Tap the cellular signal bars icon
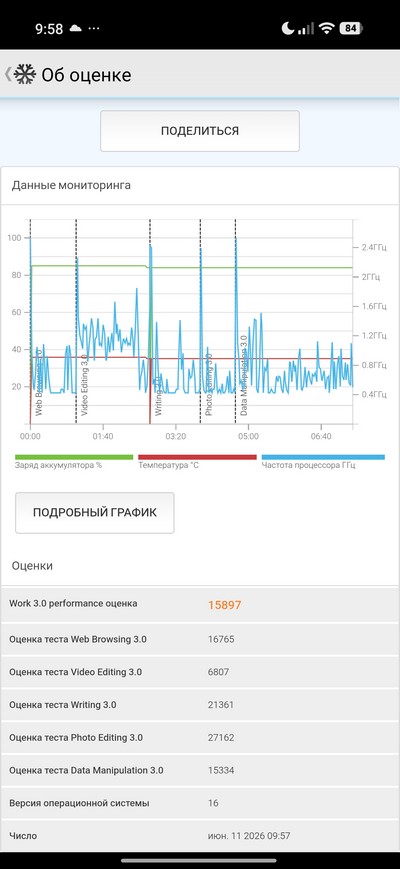Screen dimensions: 400x869 coord(306,28)
